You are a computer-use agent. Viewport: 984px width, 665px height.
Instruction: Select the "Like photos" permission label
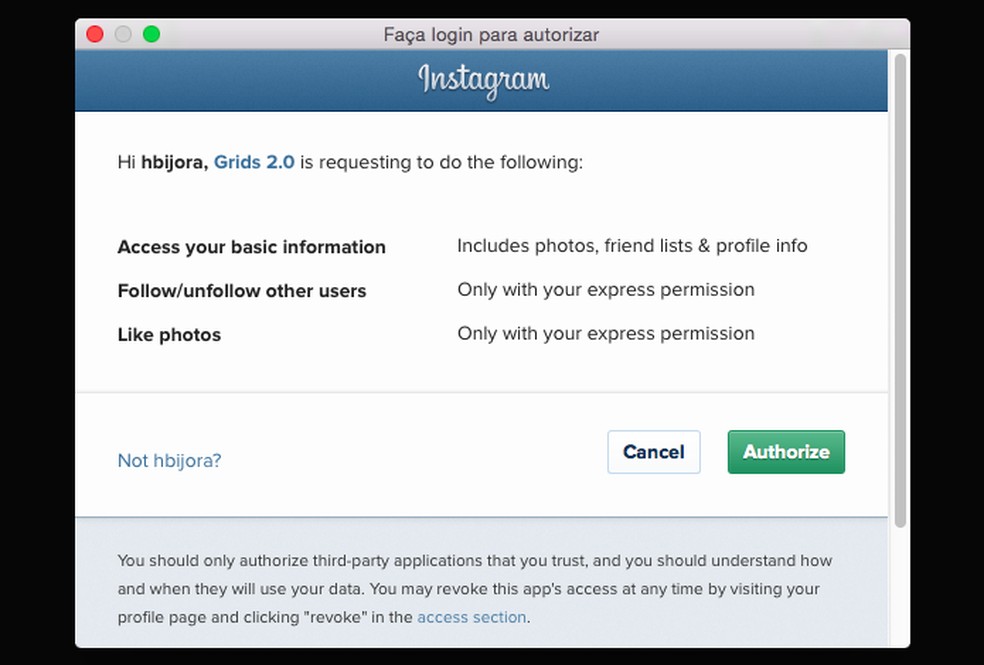click(x=169, y=335)
